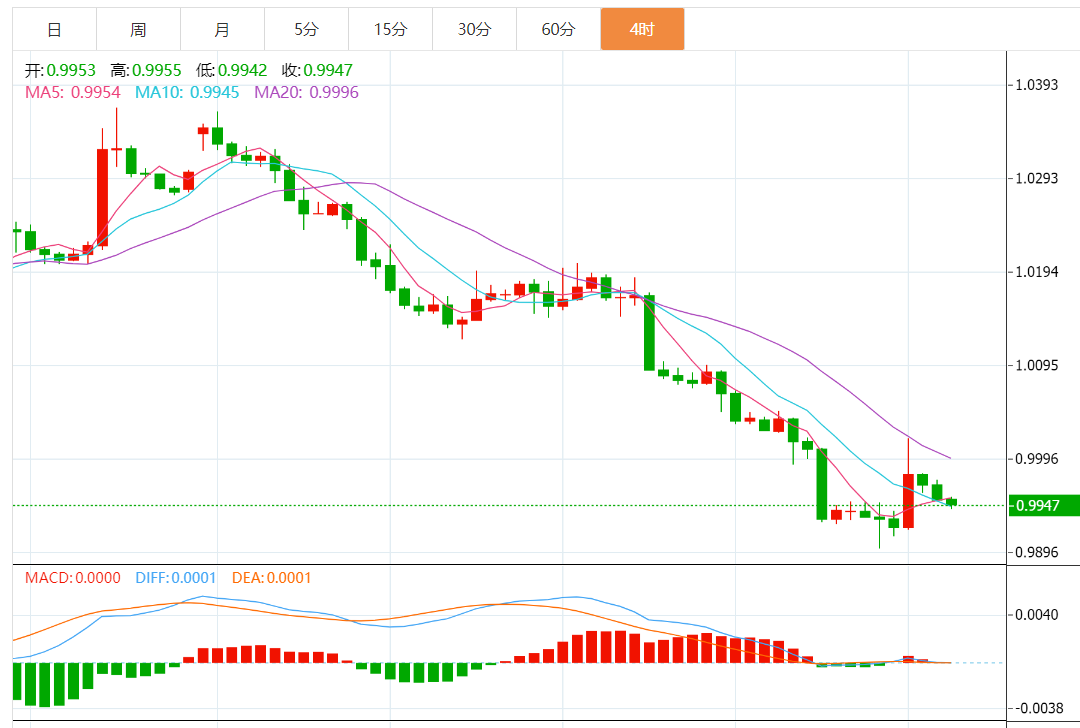Select the active 4时 timeframe tab
1080x728 pixels.
(x=643, y=30)
